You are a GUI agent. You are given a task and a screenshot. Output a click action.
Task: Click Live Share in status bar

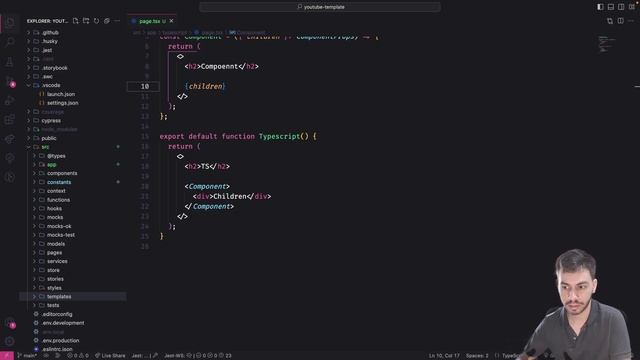(110, 356)
